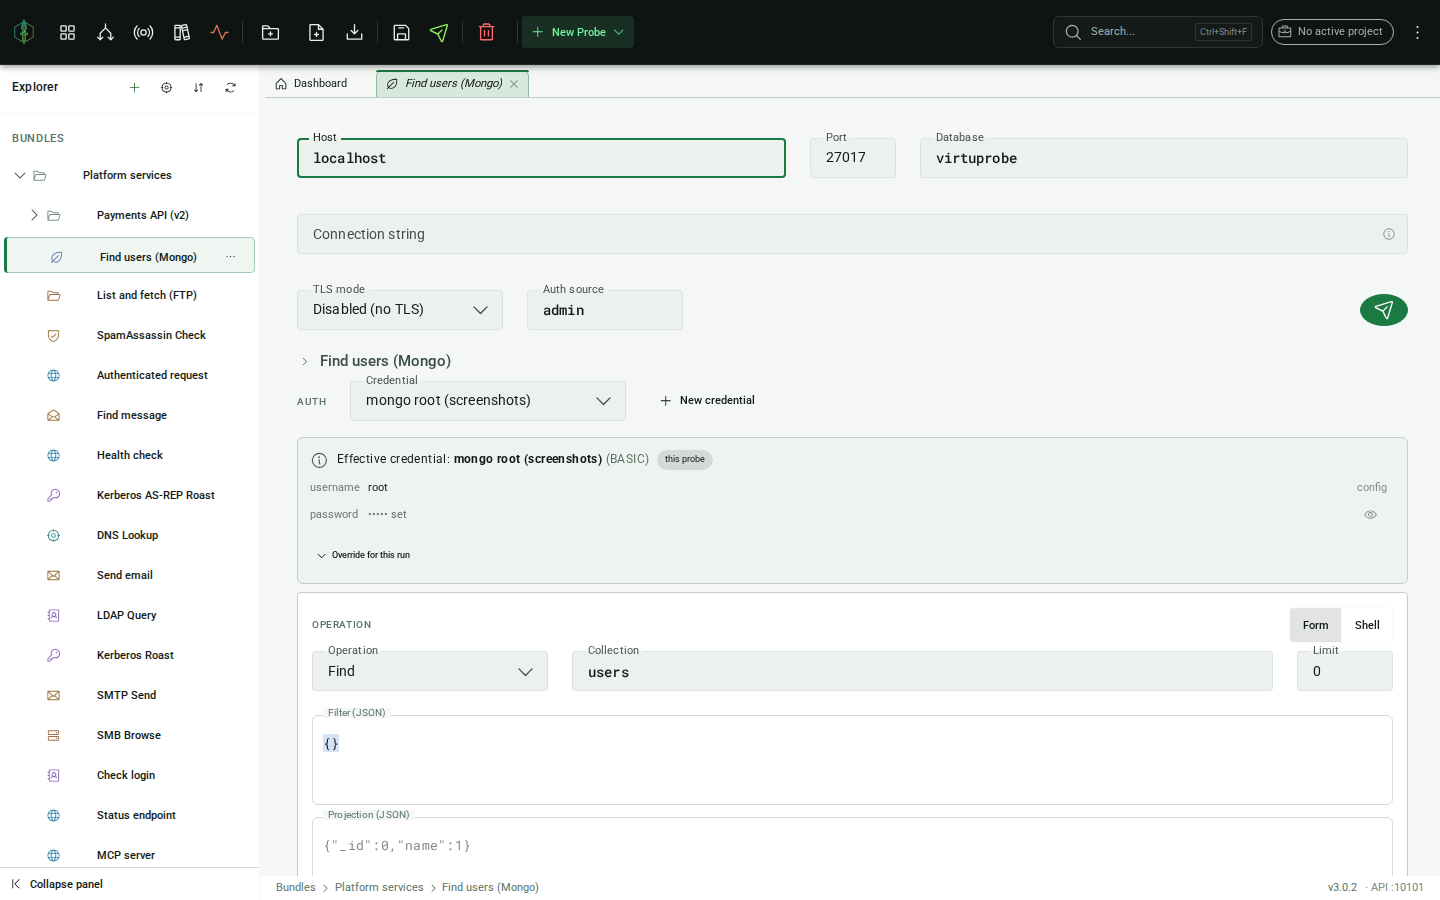The width and height of the screenshot is (1440, 900).
Task: Select the Find users (Mongo) tab
Action: click(x=453, y=84)
